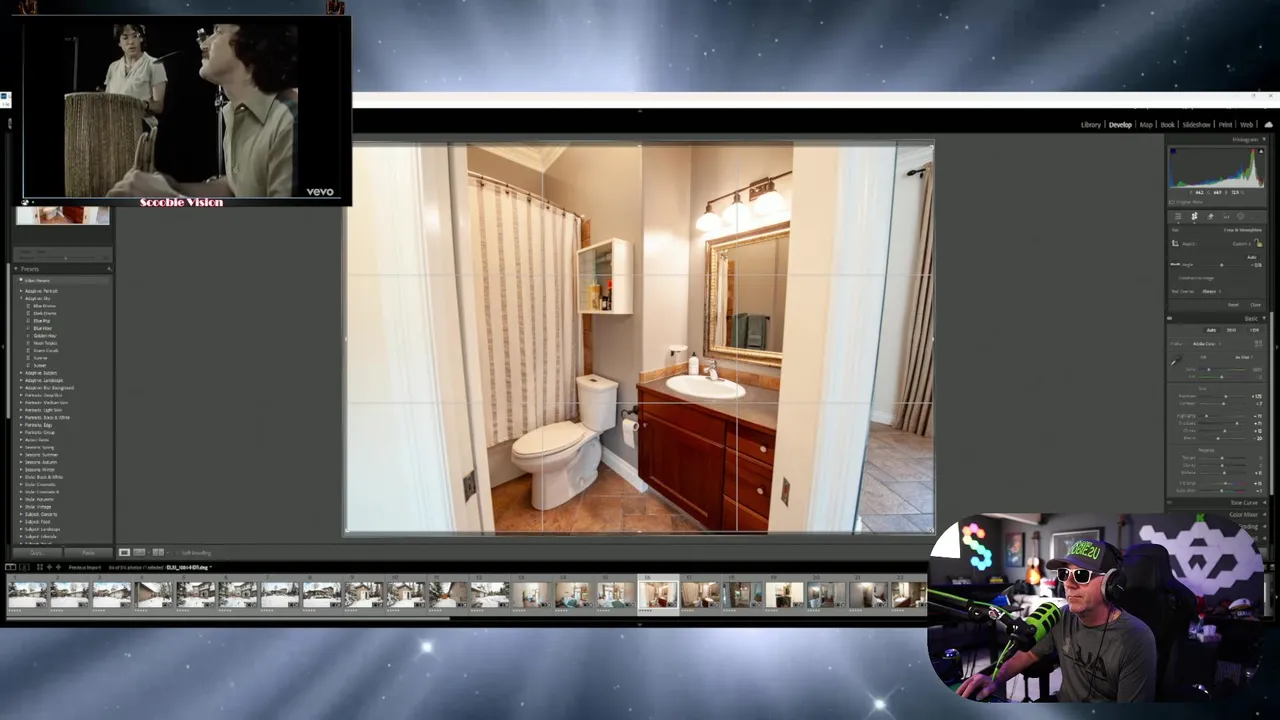Collapse the Adaptive: Sky preset group
This screenshot has width=1280, height=720.
coord(21,298)
